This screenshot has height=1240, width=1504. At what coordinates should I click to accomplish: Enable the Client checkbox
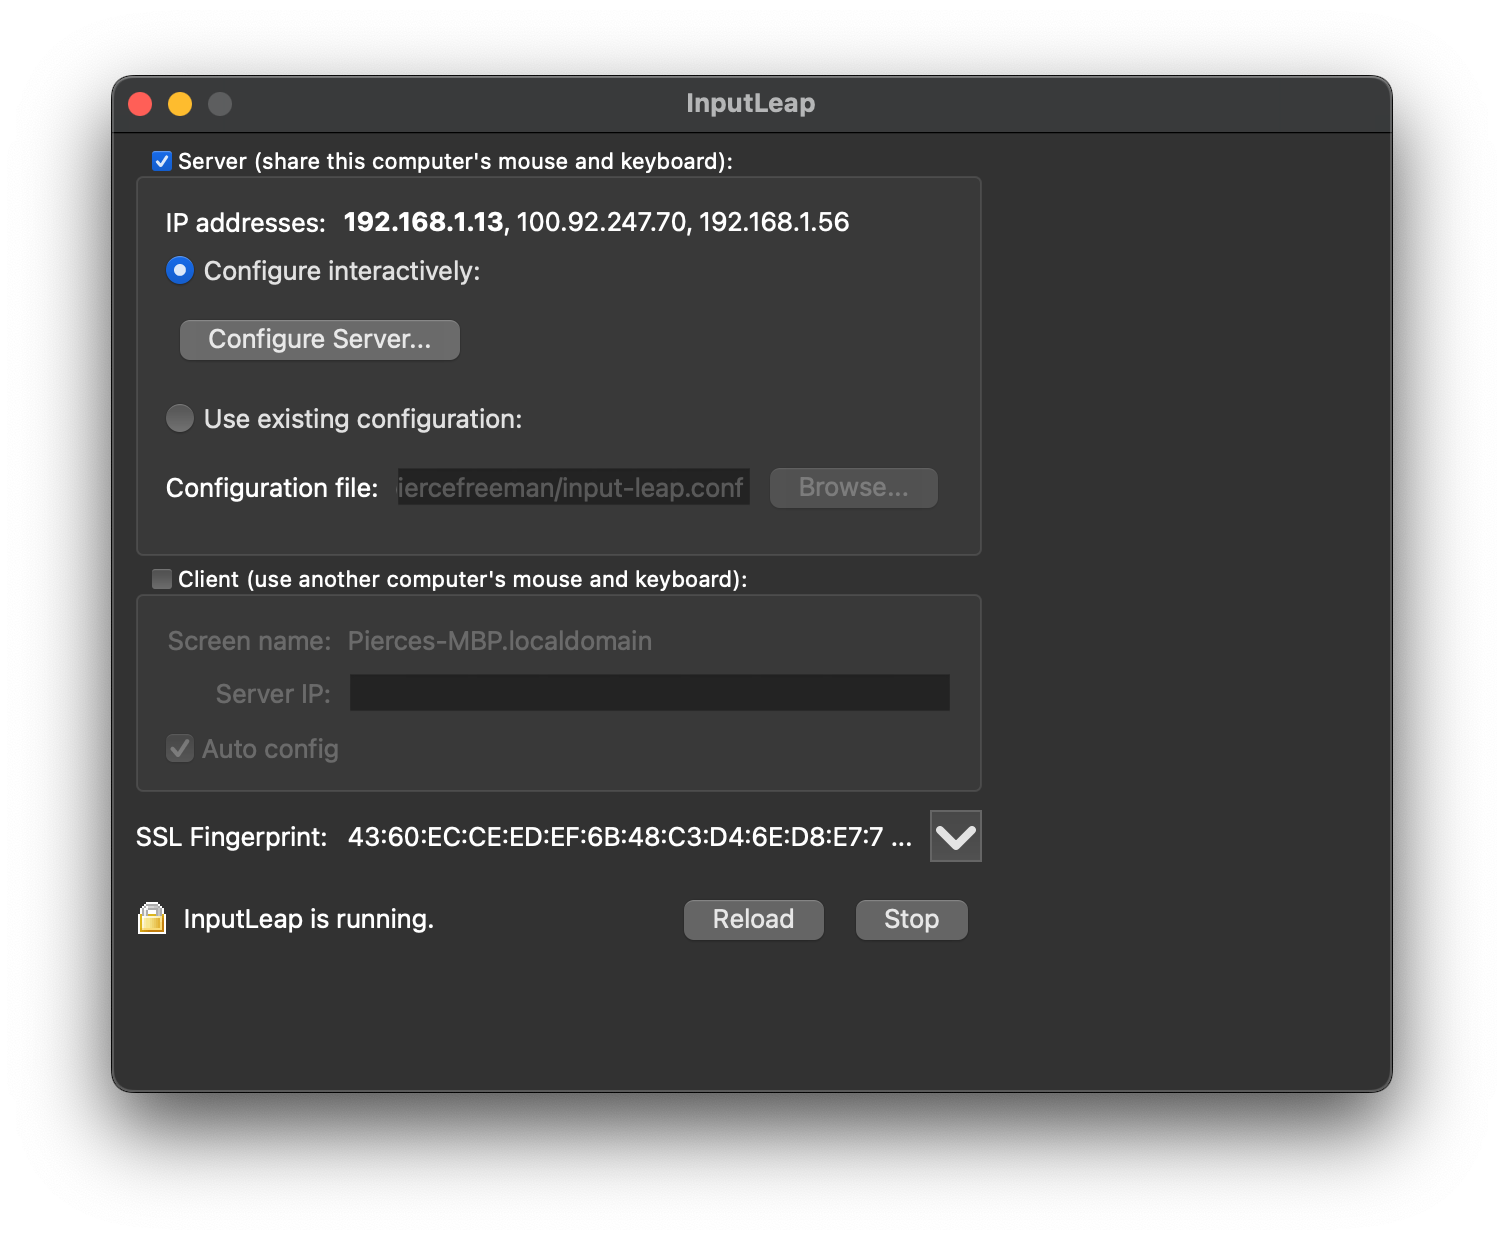pos(162,579)
